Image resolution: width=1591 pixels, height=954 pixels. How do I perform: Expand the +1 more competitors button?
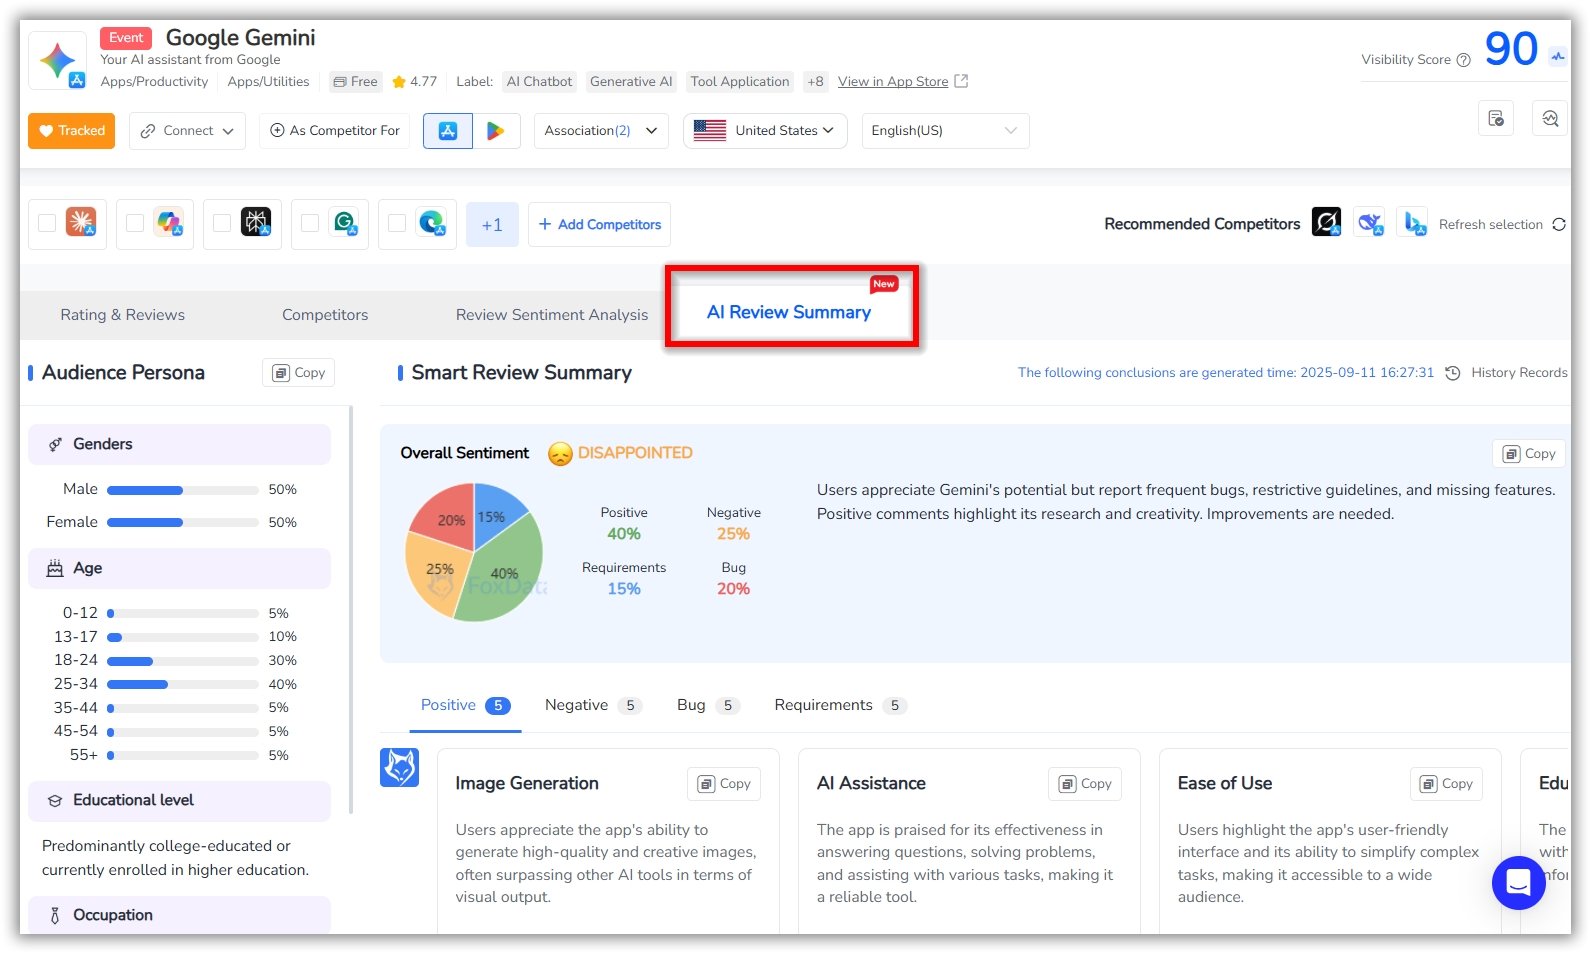pyautogui.click(x=492, y=225)
